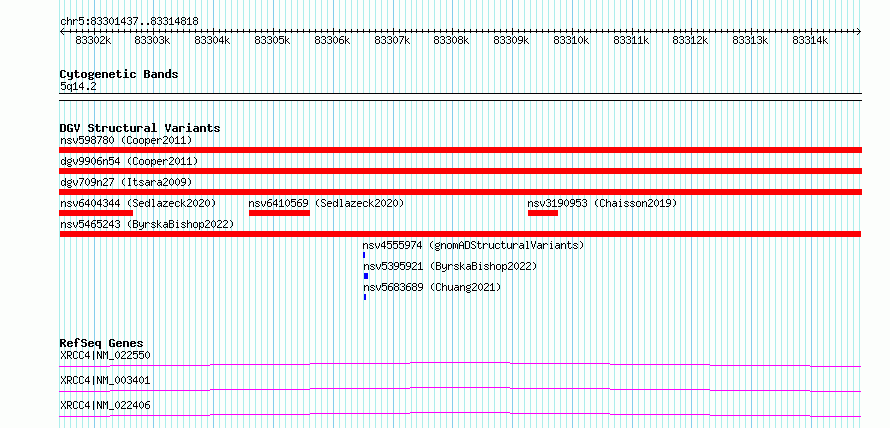The width and height of the screenshot is (890, 428).
Task: Select the 5q14.2 cytogenetic band label
Action: tap(78, 86)
